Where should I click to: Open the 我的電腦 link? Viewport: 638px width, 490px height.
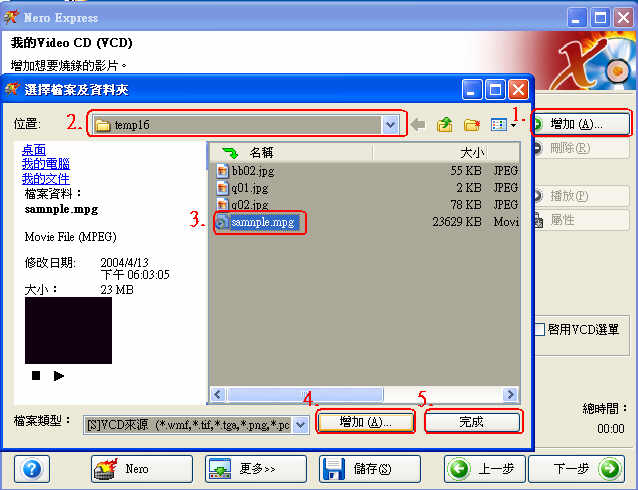[46, 164]
